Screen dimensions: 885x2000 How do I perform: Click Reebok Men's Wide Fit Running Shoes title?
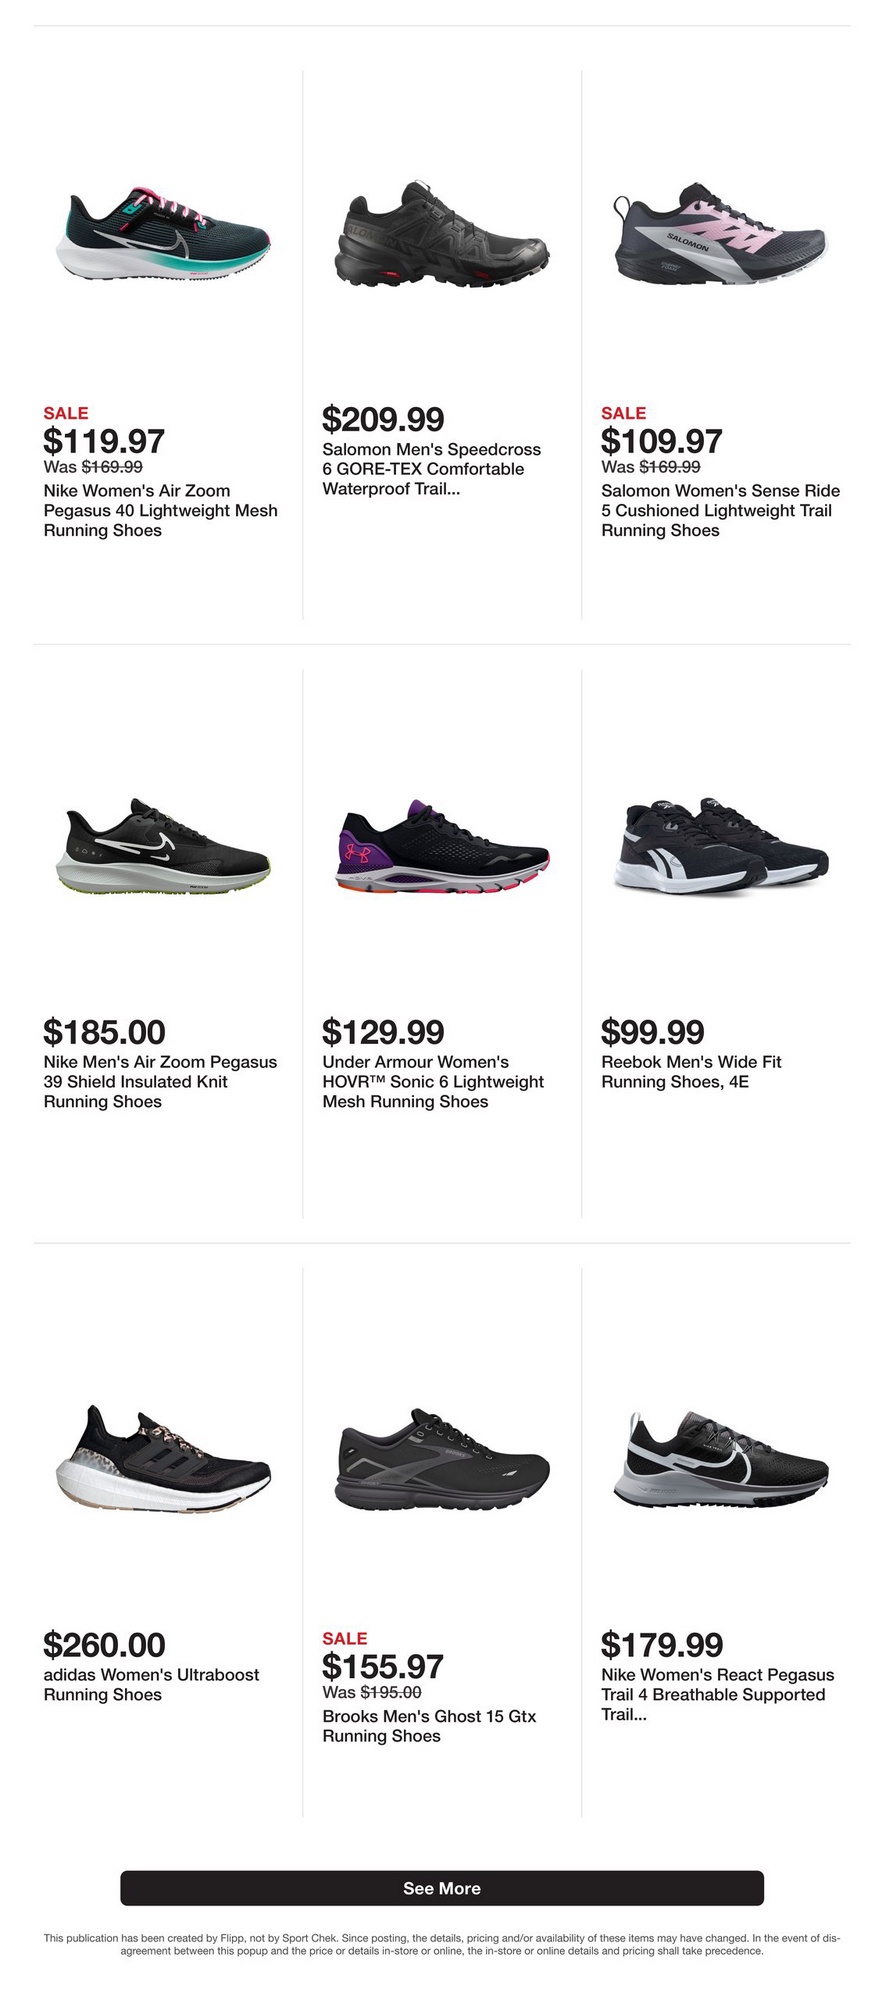[x=691, y=1072]
